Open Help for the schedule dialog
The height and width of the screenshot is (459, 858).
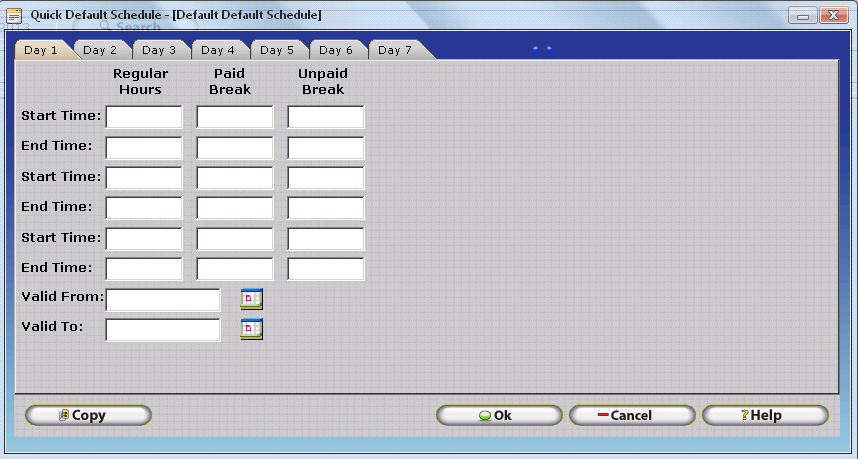point(764,415)
